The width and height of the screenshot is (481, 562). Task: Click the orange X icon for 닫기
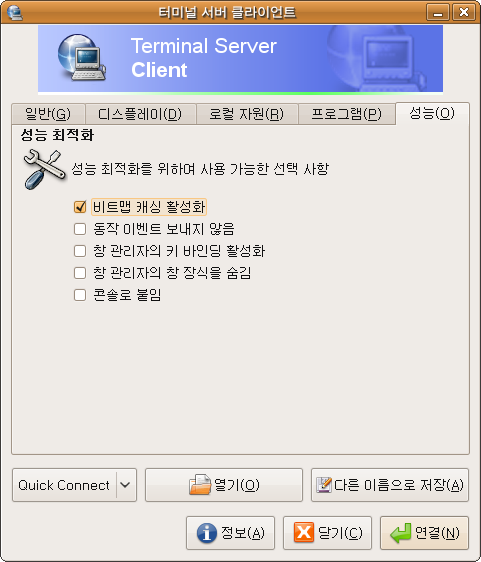pos(304,532)
